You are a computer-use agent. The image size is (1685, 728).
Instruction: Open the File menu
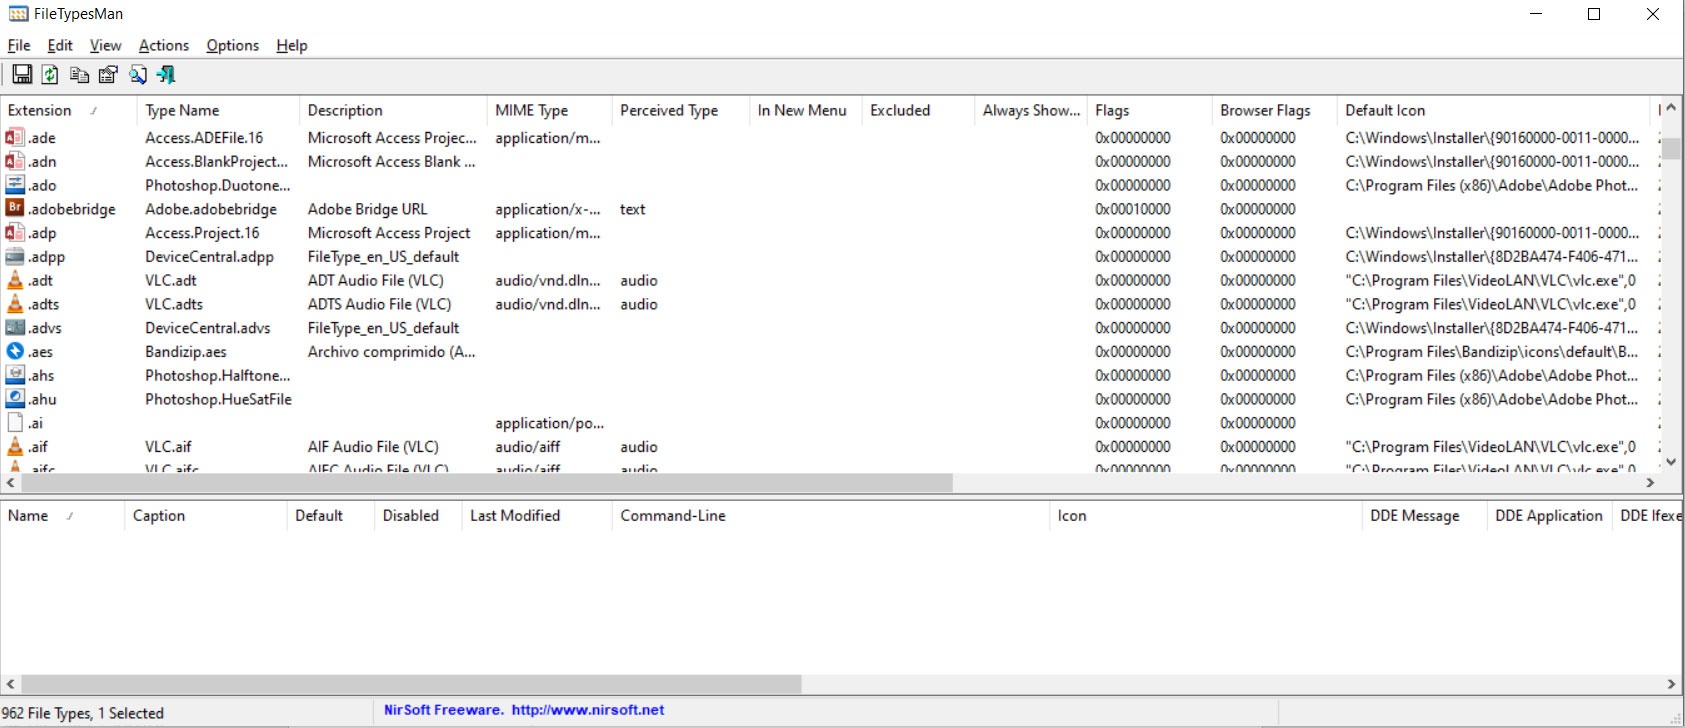pos(19,45)
